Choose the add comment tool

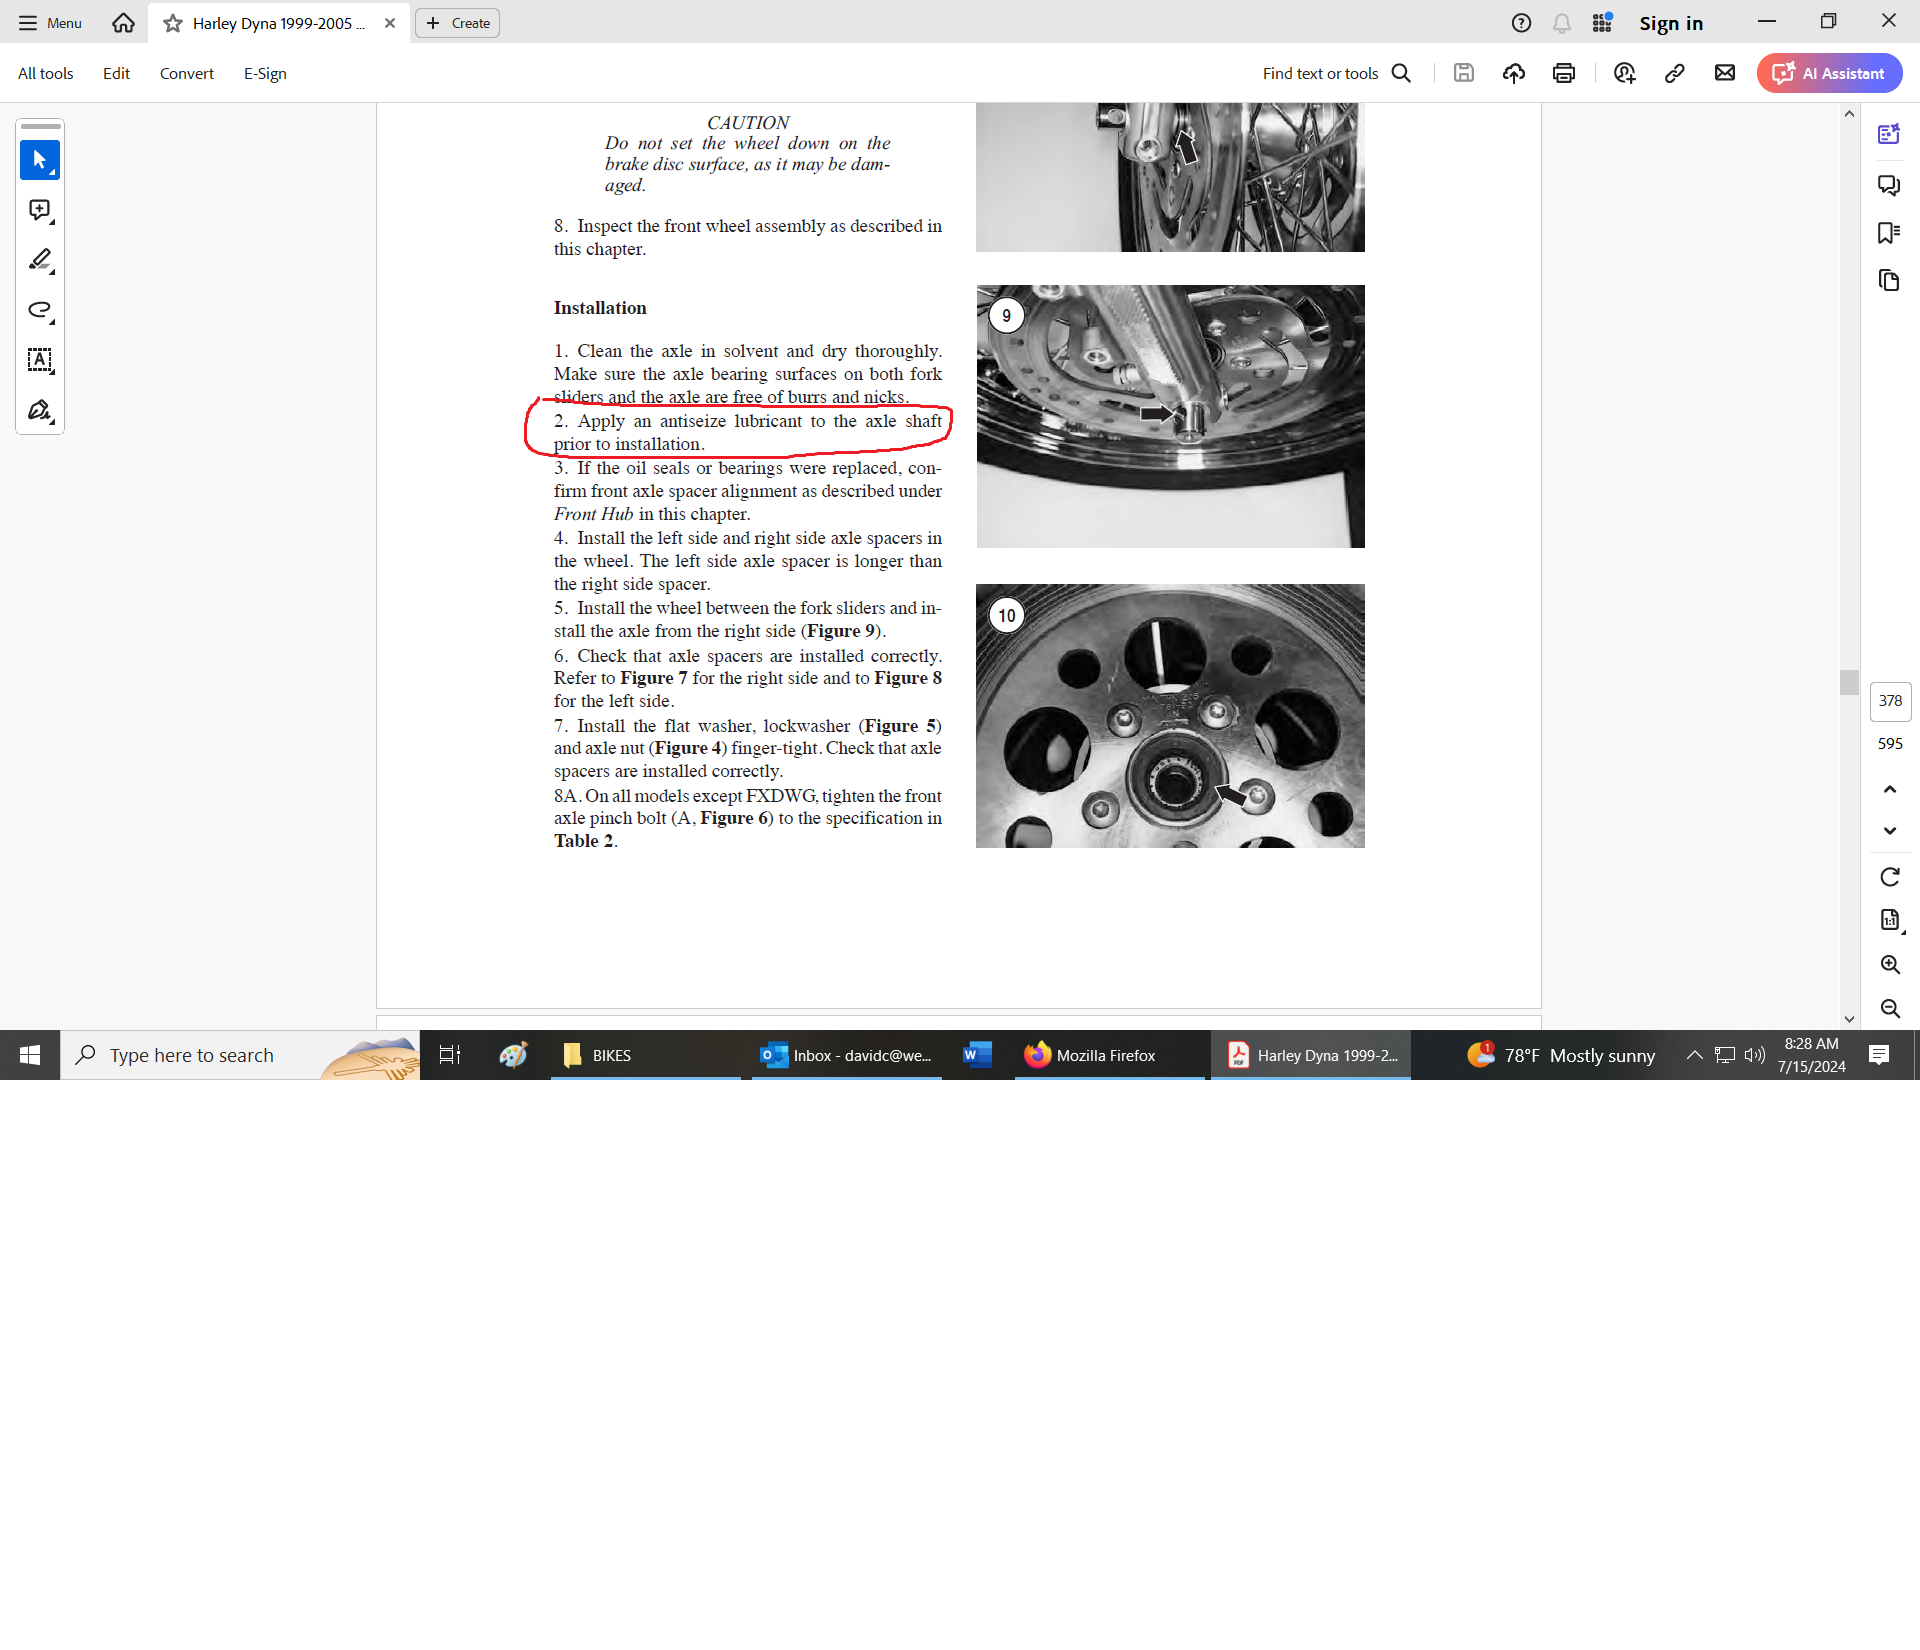[x=39, y=210]
